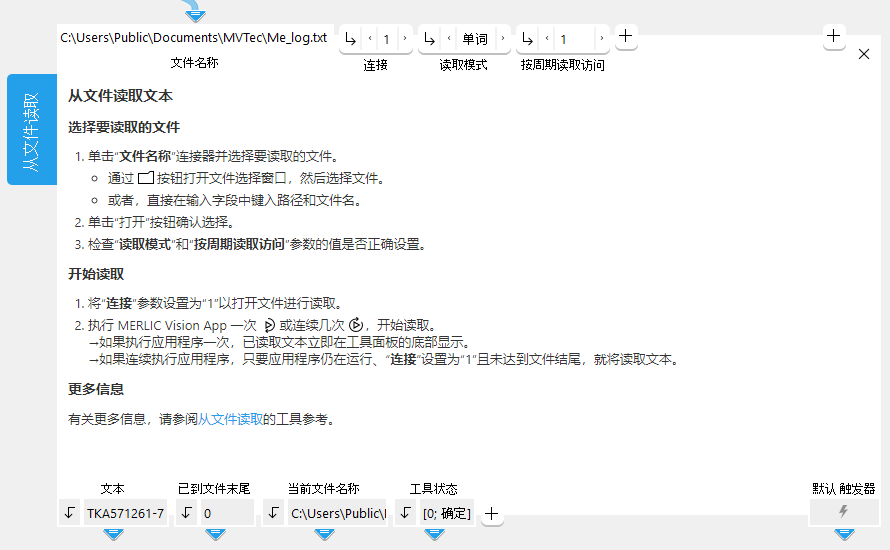Viewport: 890px width, 550px height.
Task: Switch 读取模式 to next option
Action: coord(502,39)
